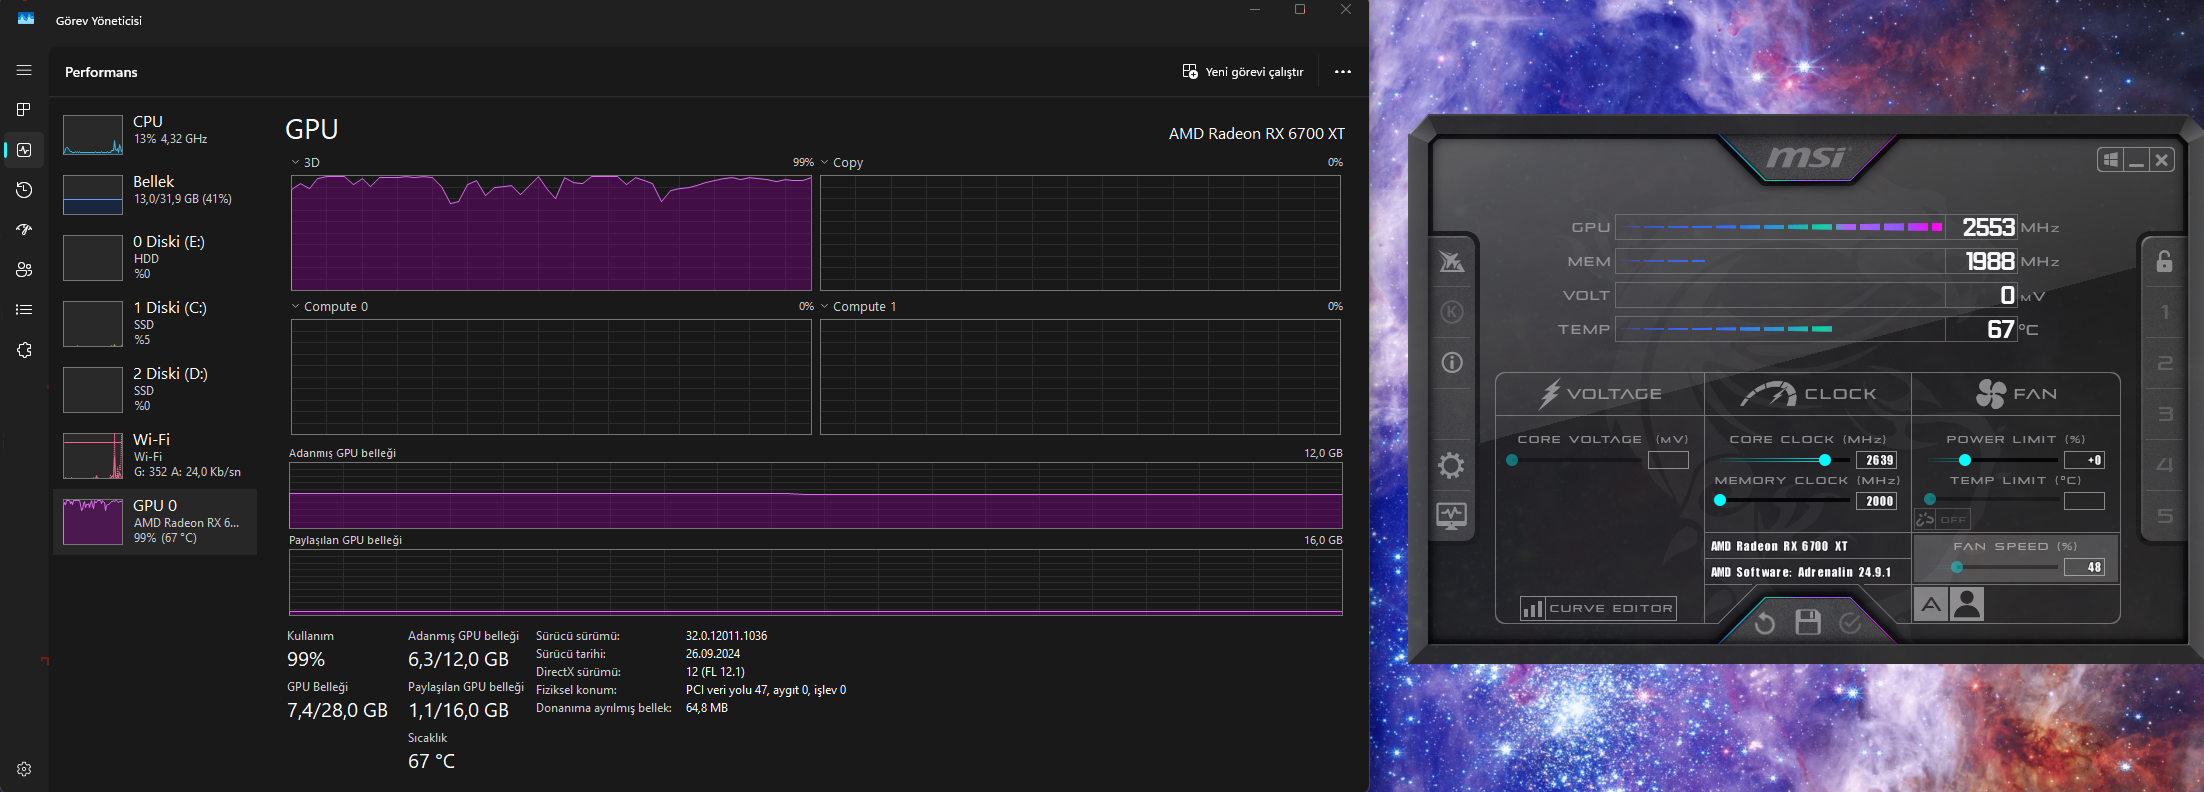Select Afterburner profile slot 3

point(2165,414)
